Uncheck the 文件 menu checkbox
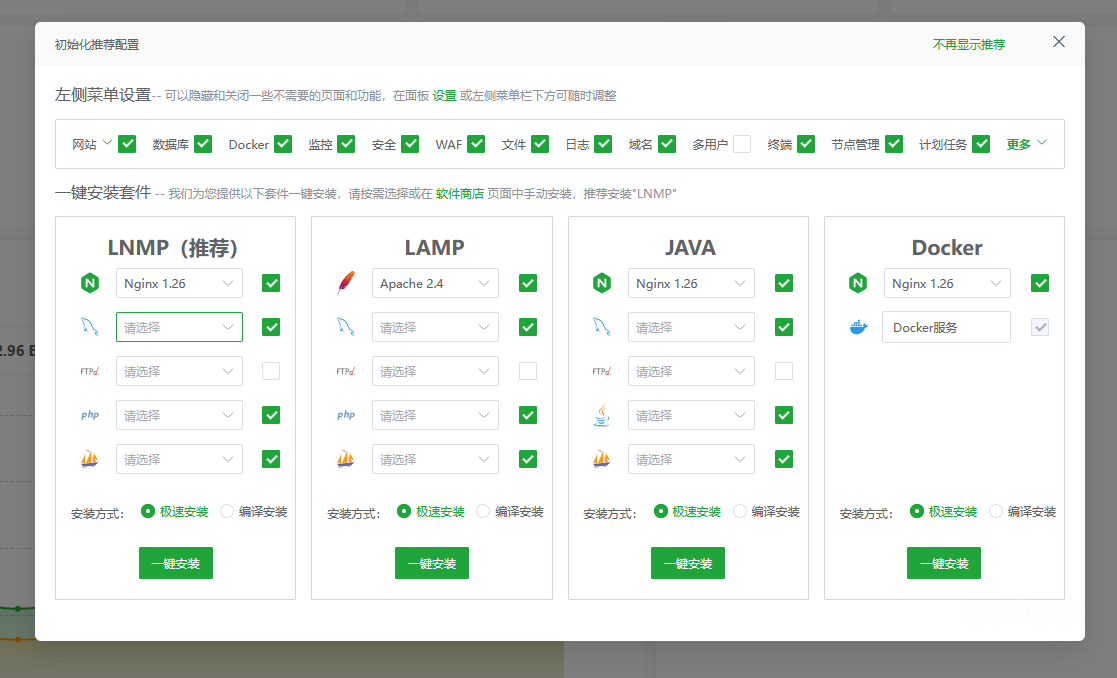Viewport: 1117px width, 678px height. [540, 144]
